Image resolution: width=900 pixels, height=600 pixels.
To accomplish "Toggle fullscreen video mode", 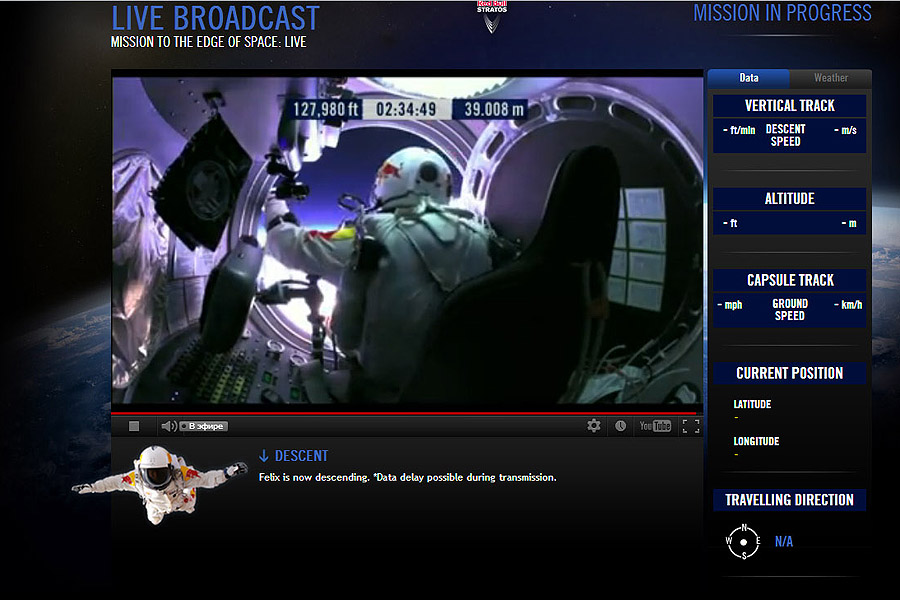I will point(690,426).
